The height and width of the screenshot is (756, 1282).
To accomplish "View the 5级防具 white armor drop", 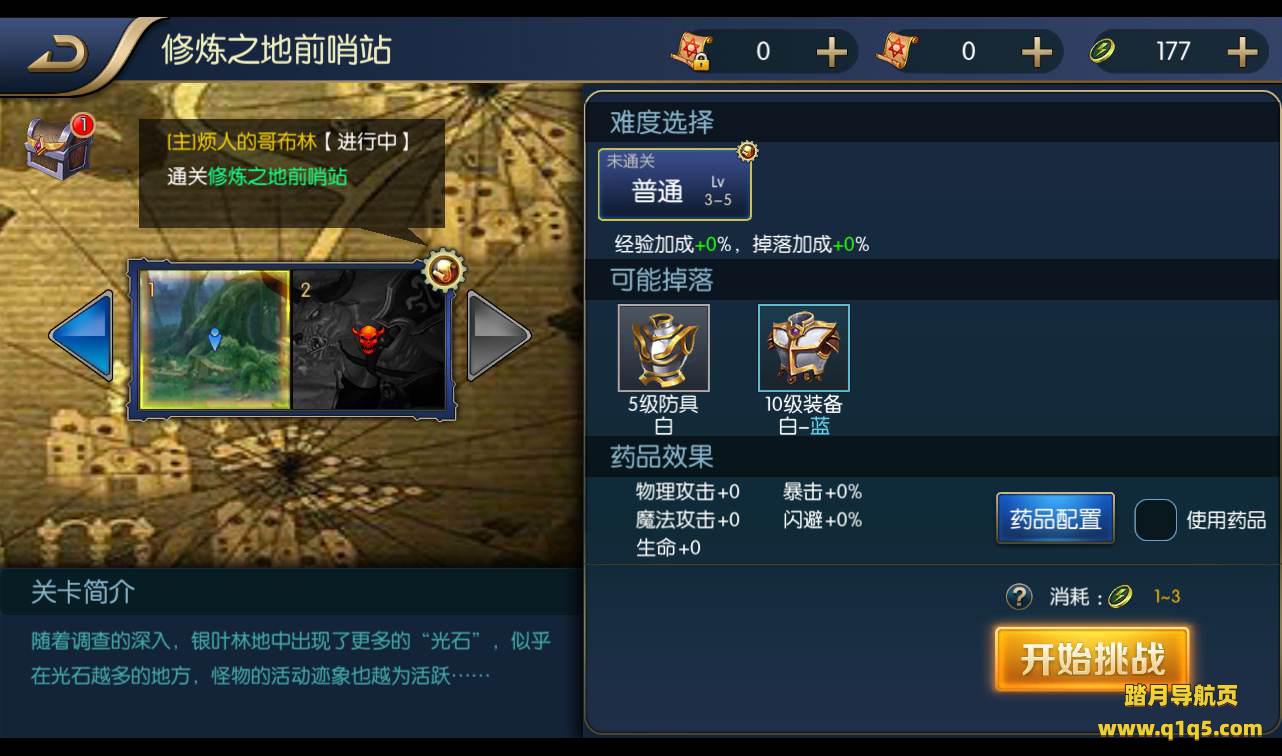I will 664,348.
